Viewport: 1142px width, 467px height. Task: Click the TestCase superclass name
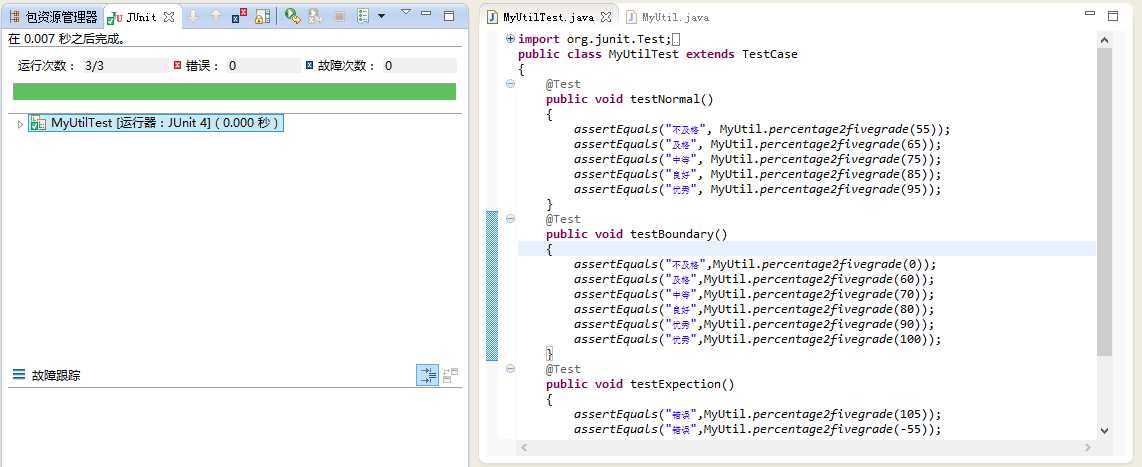tap(770, 54)
